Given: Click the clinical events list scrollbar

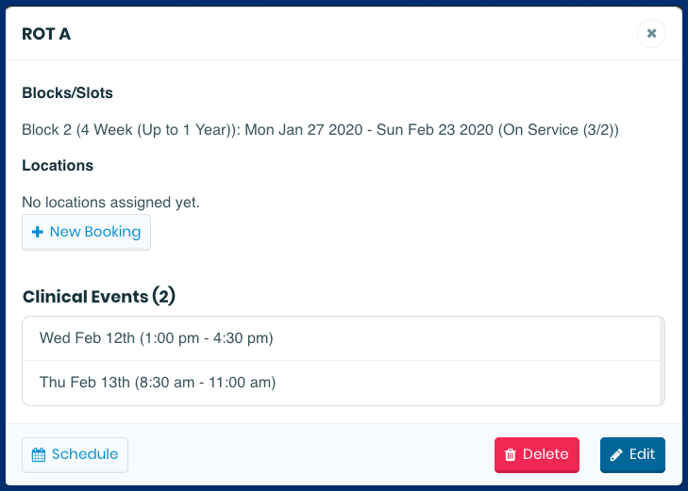Looking at the screenshot, I should coord(663,361).
